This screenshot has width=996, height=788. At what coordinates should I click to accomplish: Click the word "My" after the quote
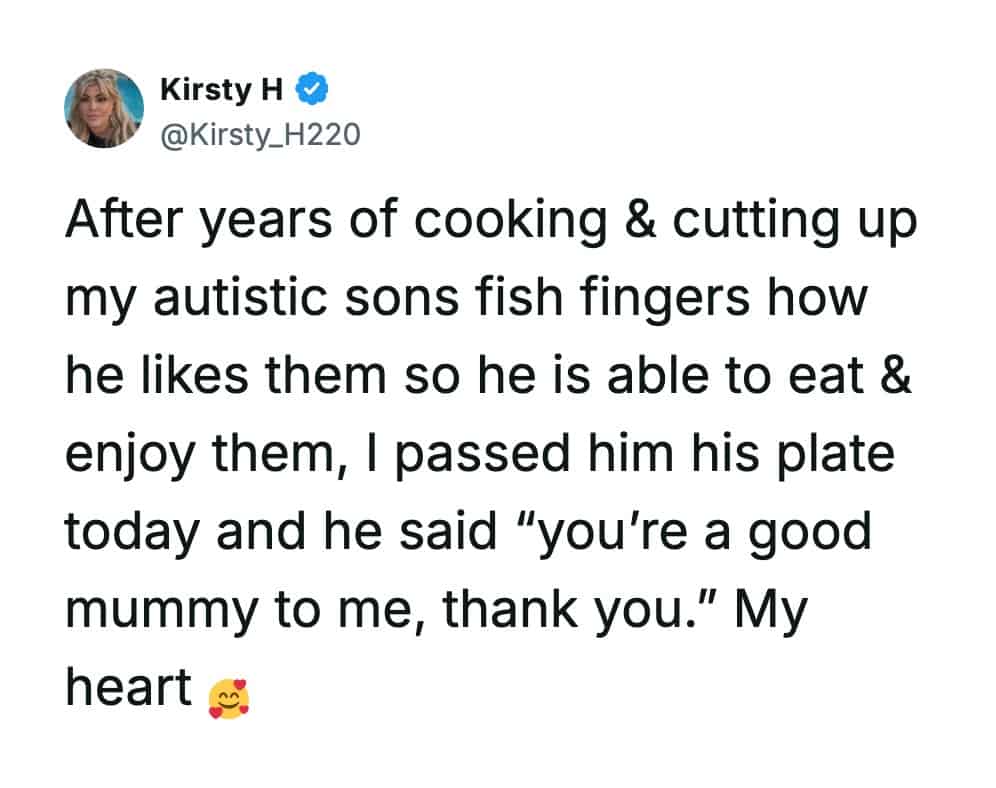[769, 610]
